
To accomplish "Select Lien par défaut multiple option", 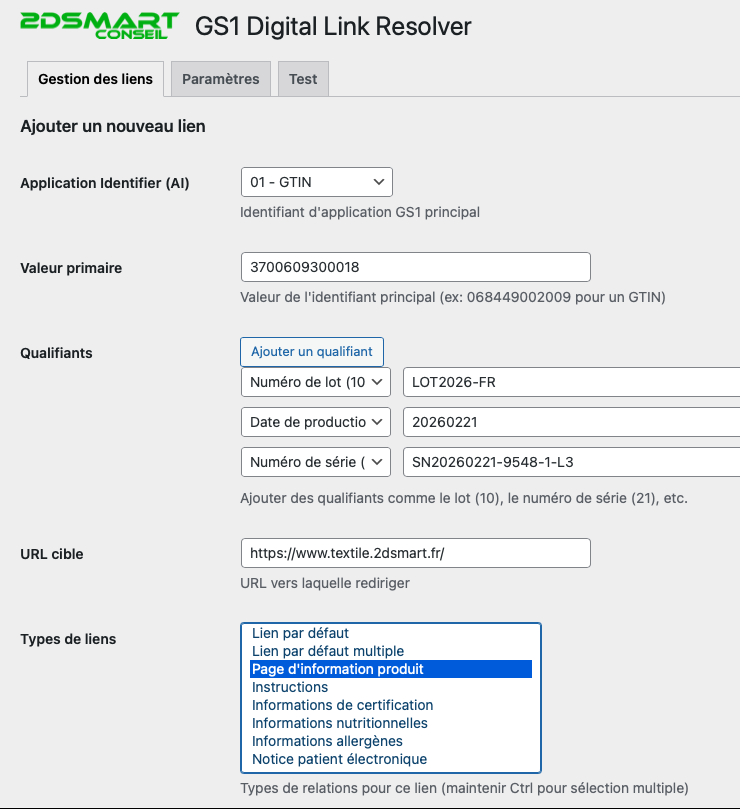I will pyautogui.click(x=328, y=652).
